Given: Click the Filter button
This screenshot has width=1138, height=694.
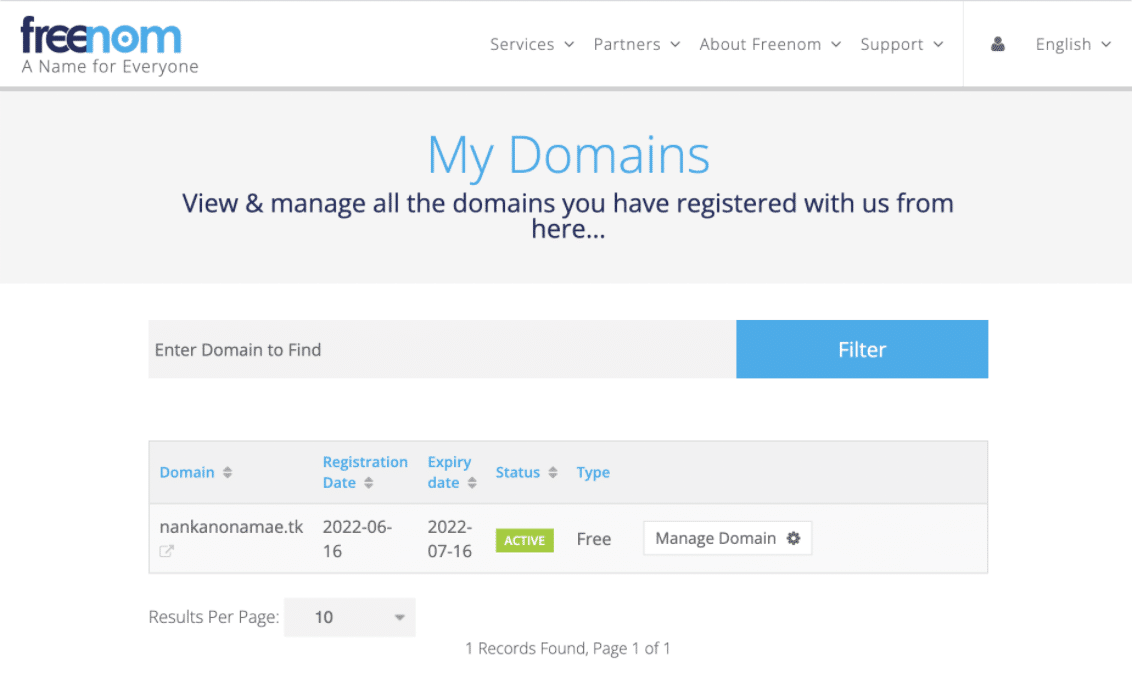Looking at the screenshot, I should pos(861,349).
